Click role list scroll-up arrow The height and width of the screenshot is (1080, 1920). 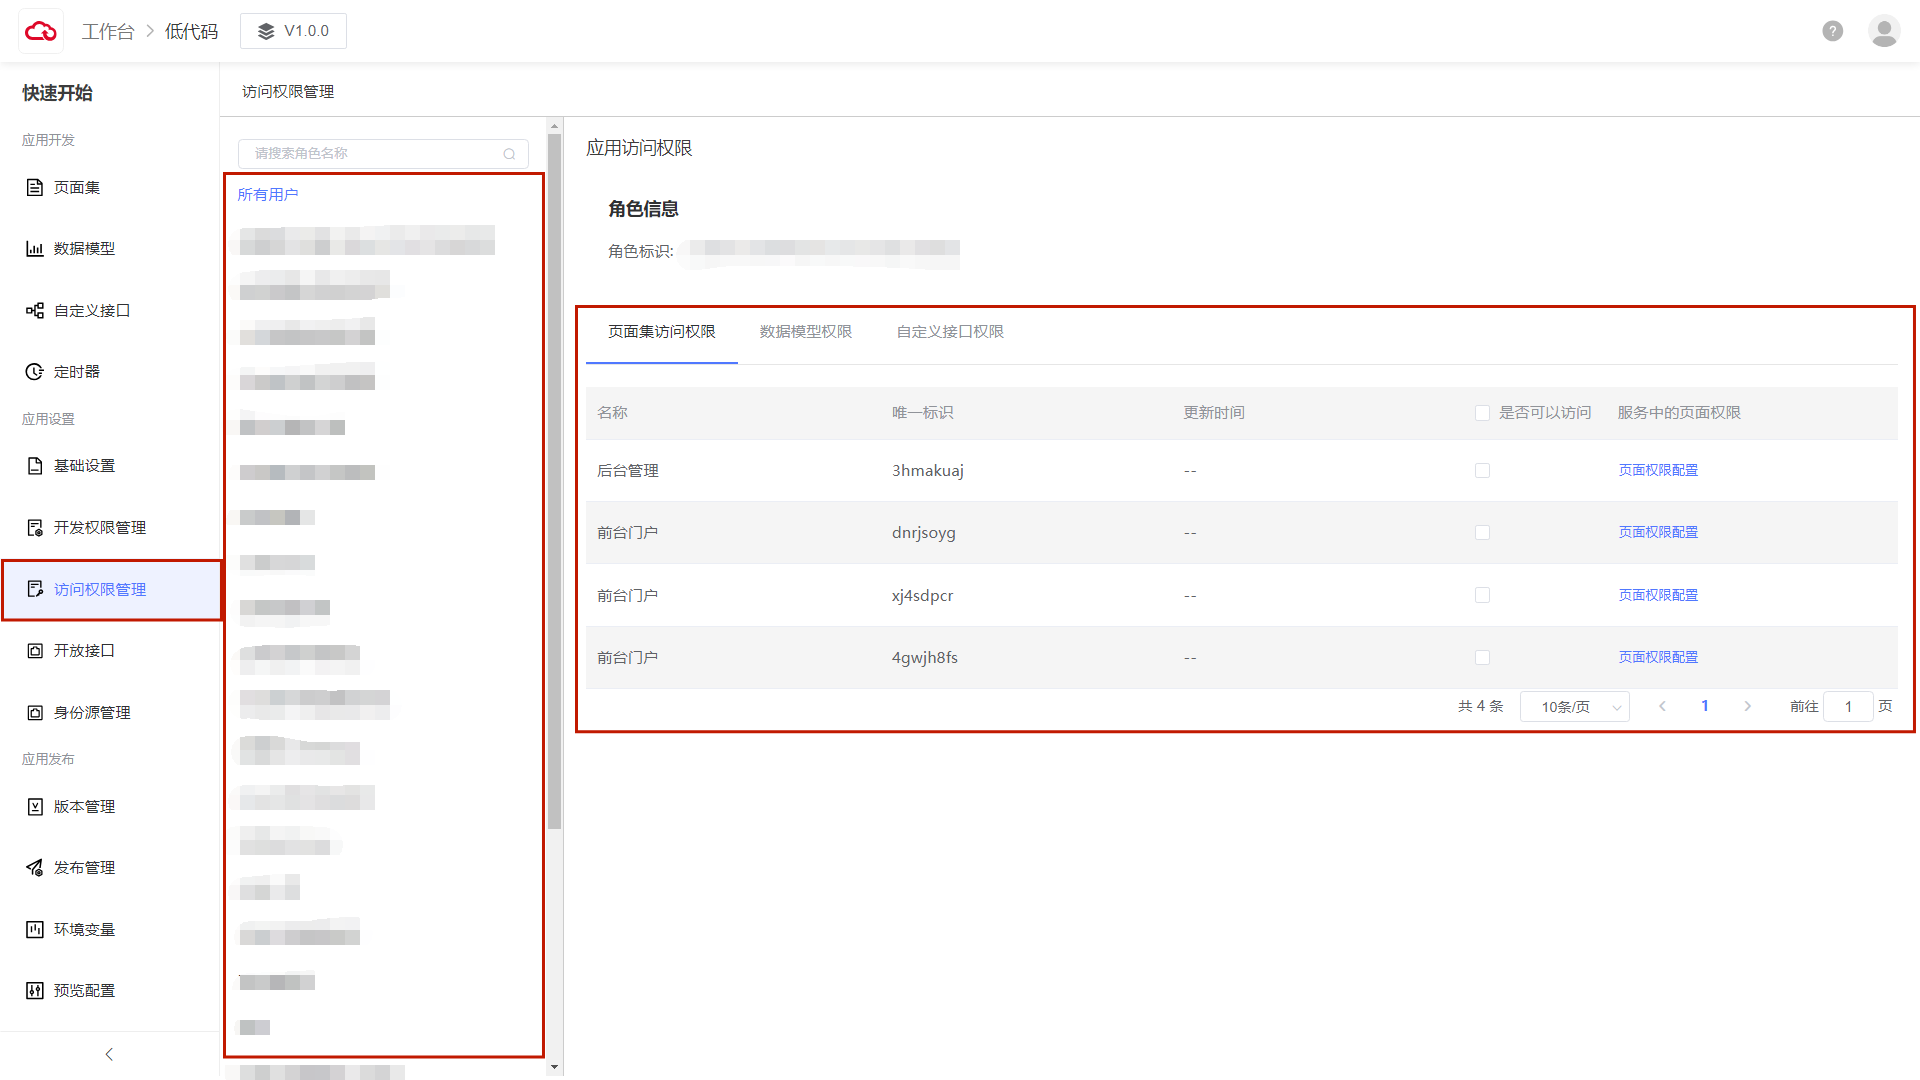554,126
